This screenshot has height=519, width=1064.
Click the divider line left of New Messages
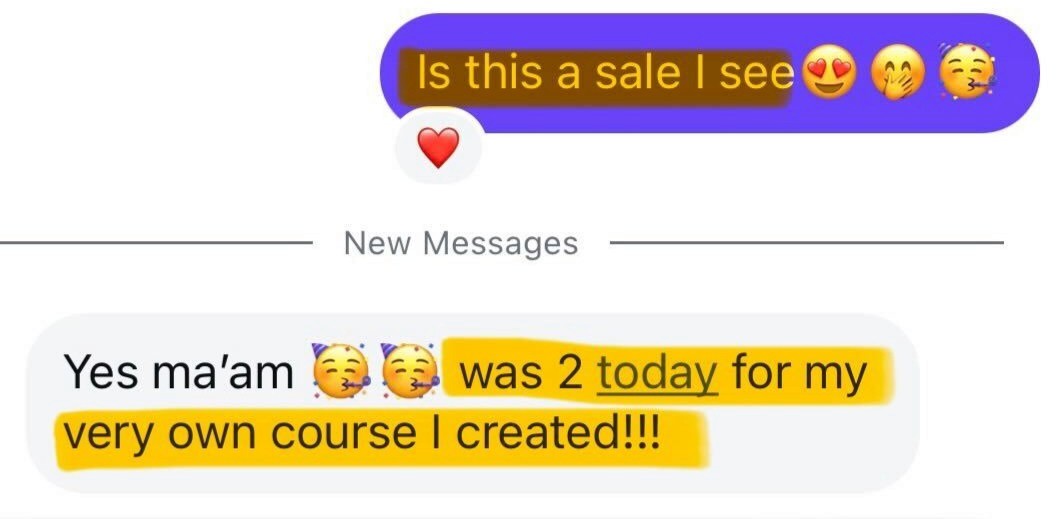pos(155,242)
